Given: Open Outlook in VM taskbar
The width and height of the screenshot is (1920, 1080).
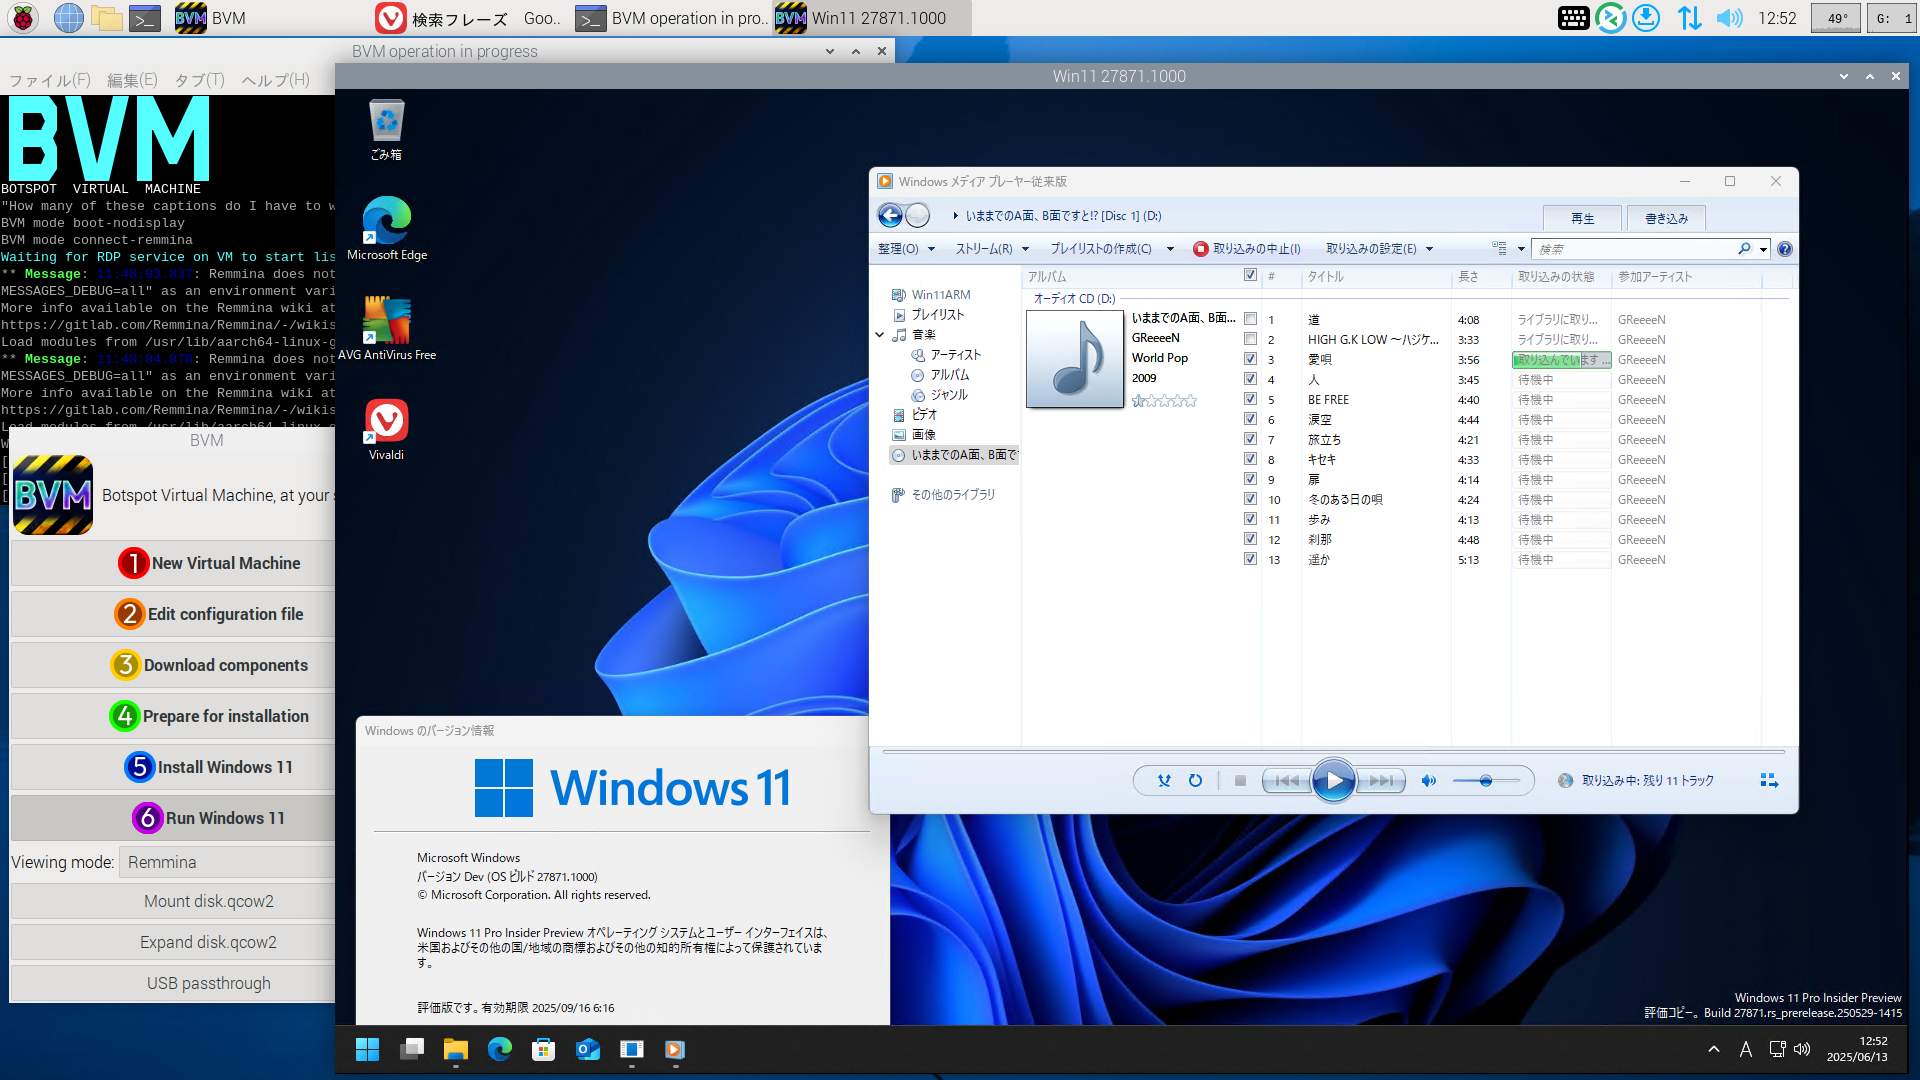Looking at the screenshot, I should pos(588,1049).
